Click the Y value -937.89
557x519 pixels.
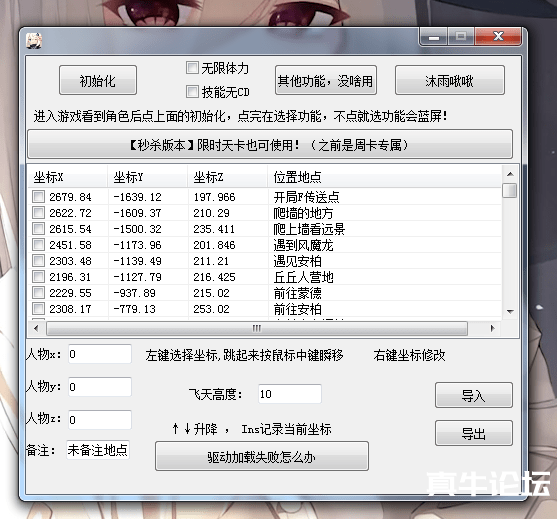135,293
